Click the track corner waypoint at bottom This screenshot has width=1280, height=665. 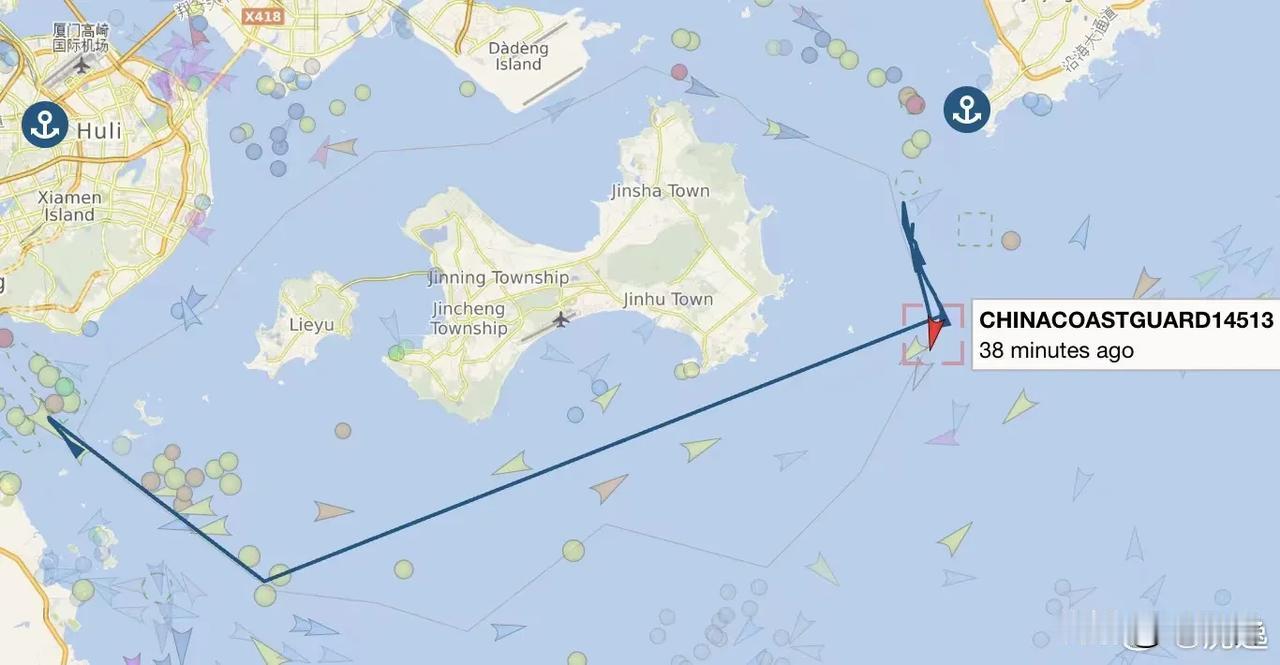click(x=264, y=580)
